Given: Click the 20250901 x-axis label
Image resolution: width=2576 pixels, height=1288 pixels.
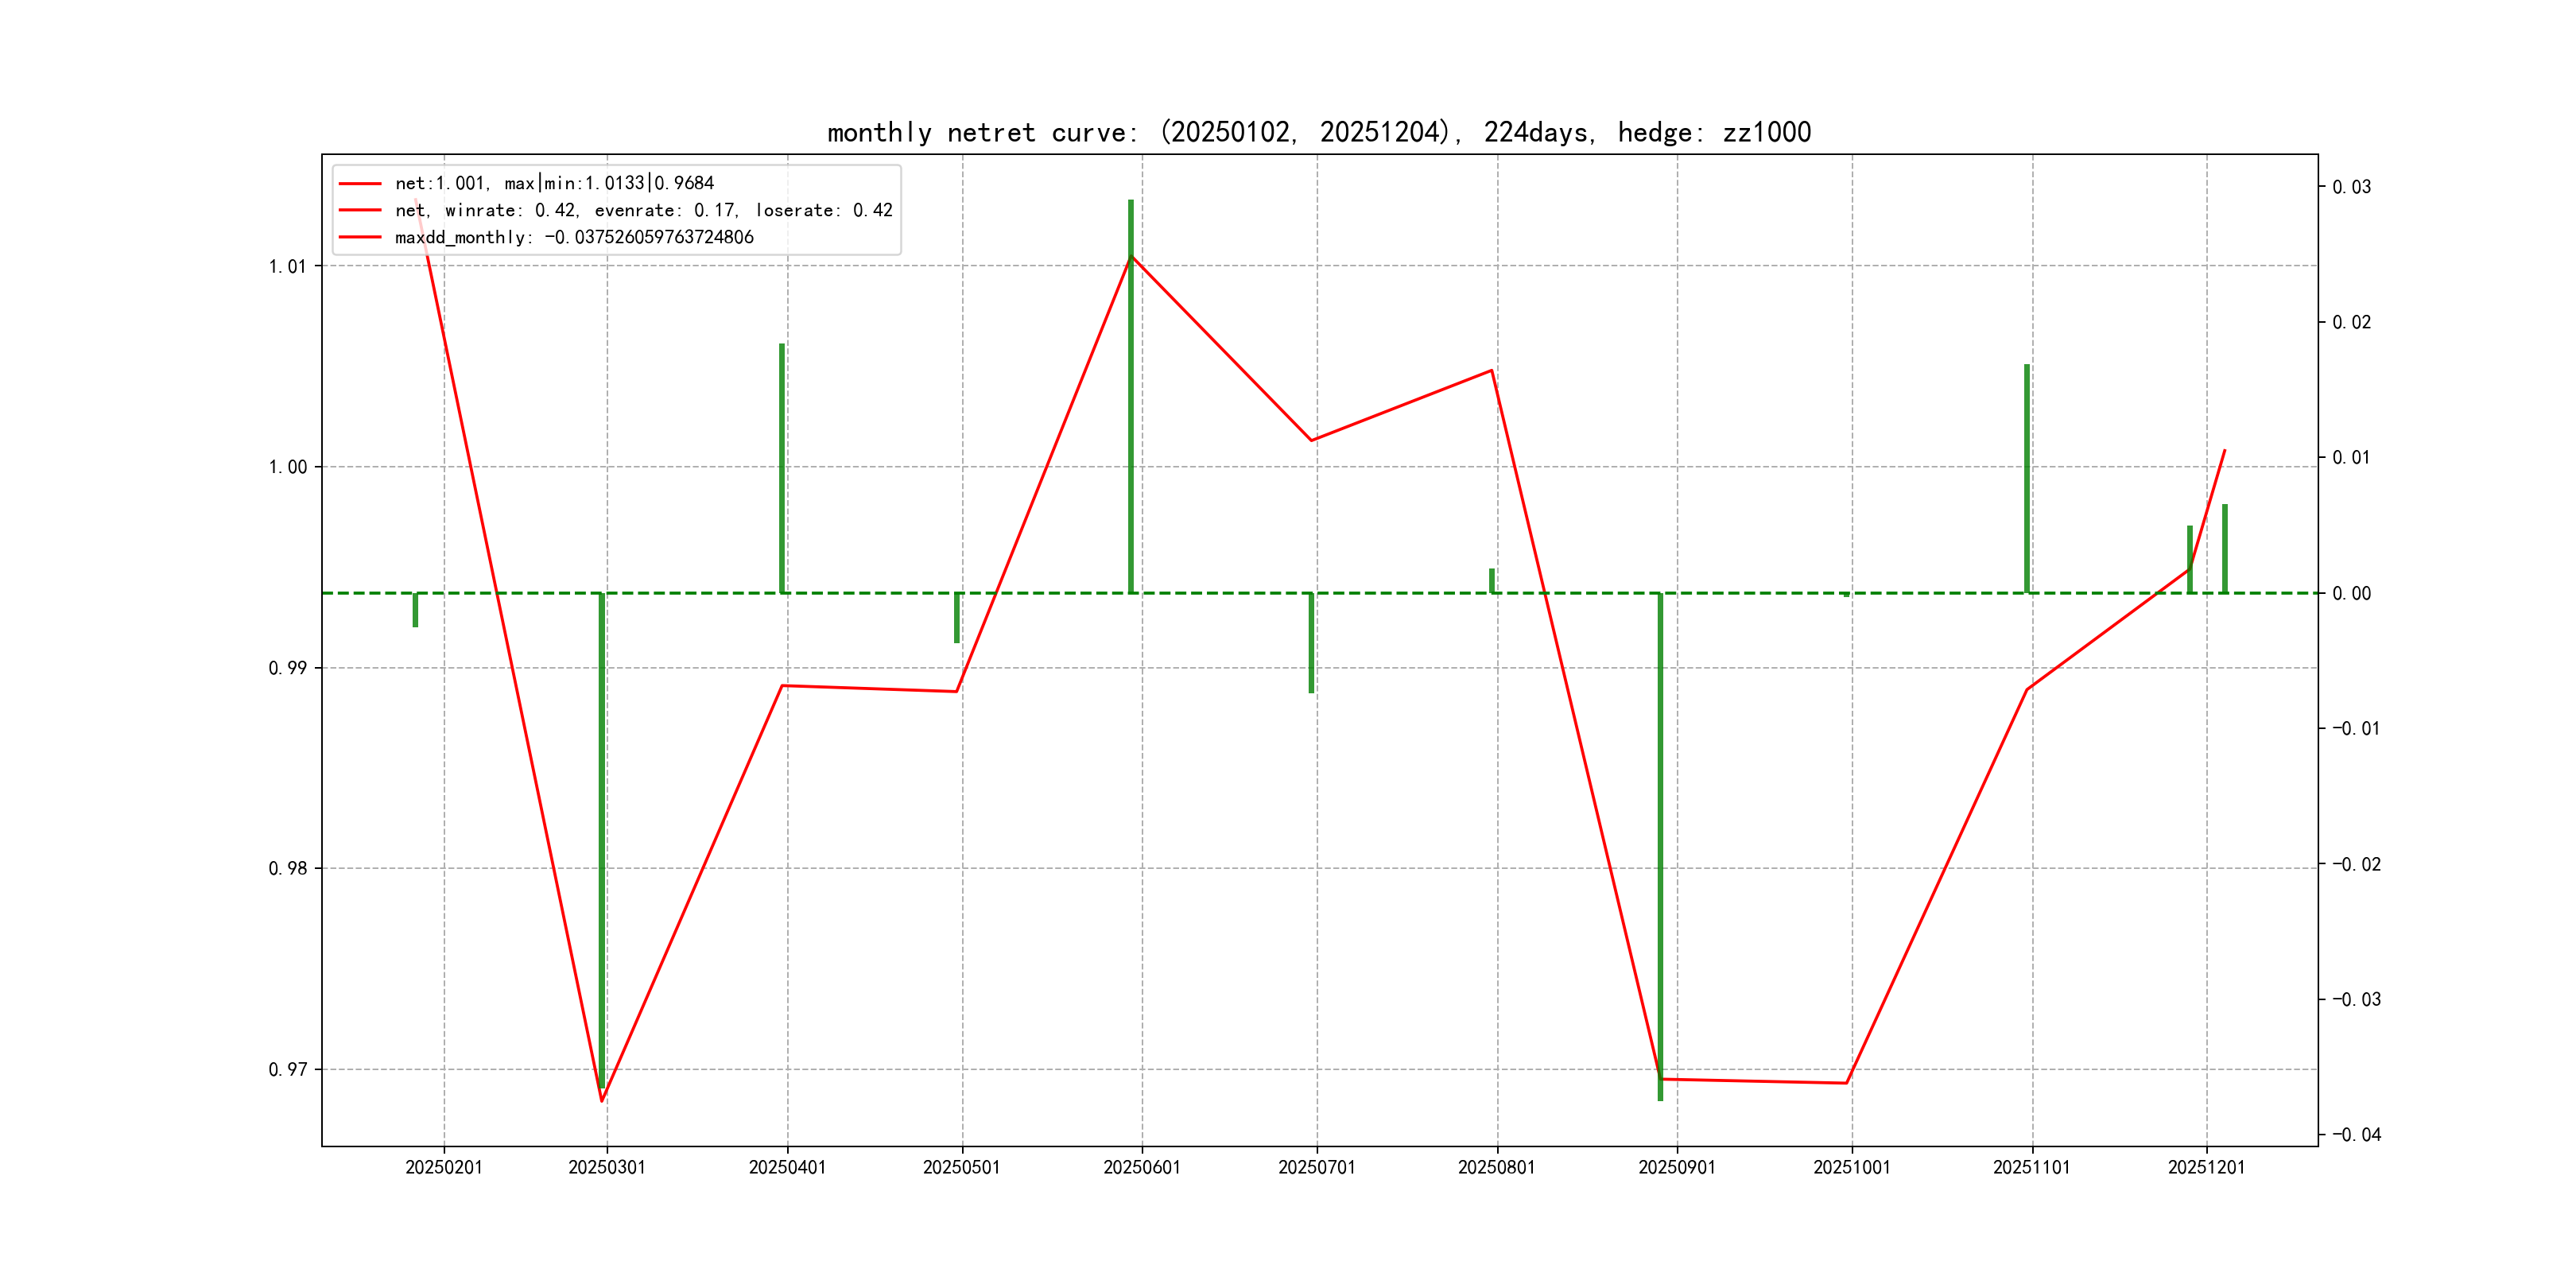Looking at the screenshot, I should point(1677,1168).
